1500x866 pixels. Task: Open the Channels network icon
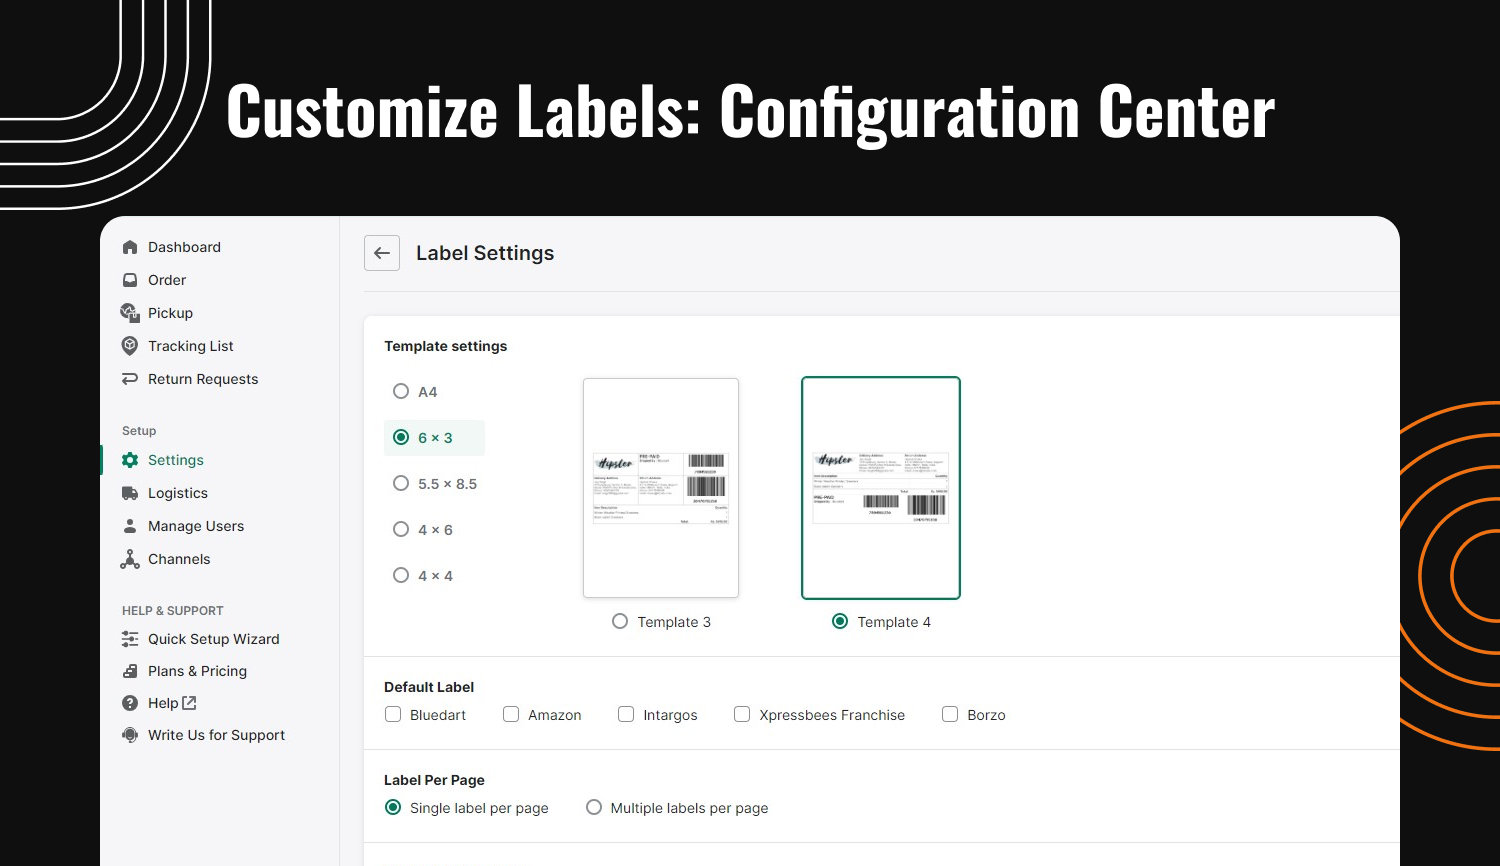tap(130, 559)
